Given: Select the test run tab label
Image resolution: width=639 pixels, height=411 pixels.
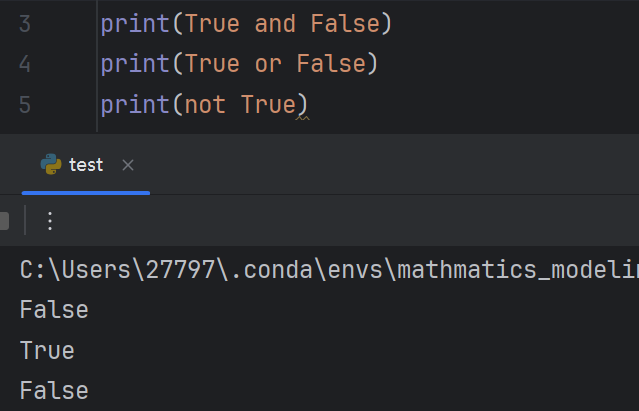Looking at the screenshot, I should 86,165.
